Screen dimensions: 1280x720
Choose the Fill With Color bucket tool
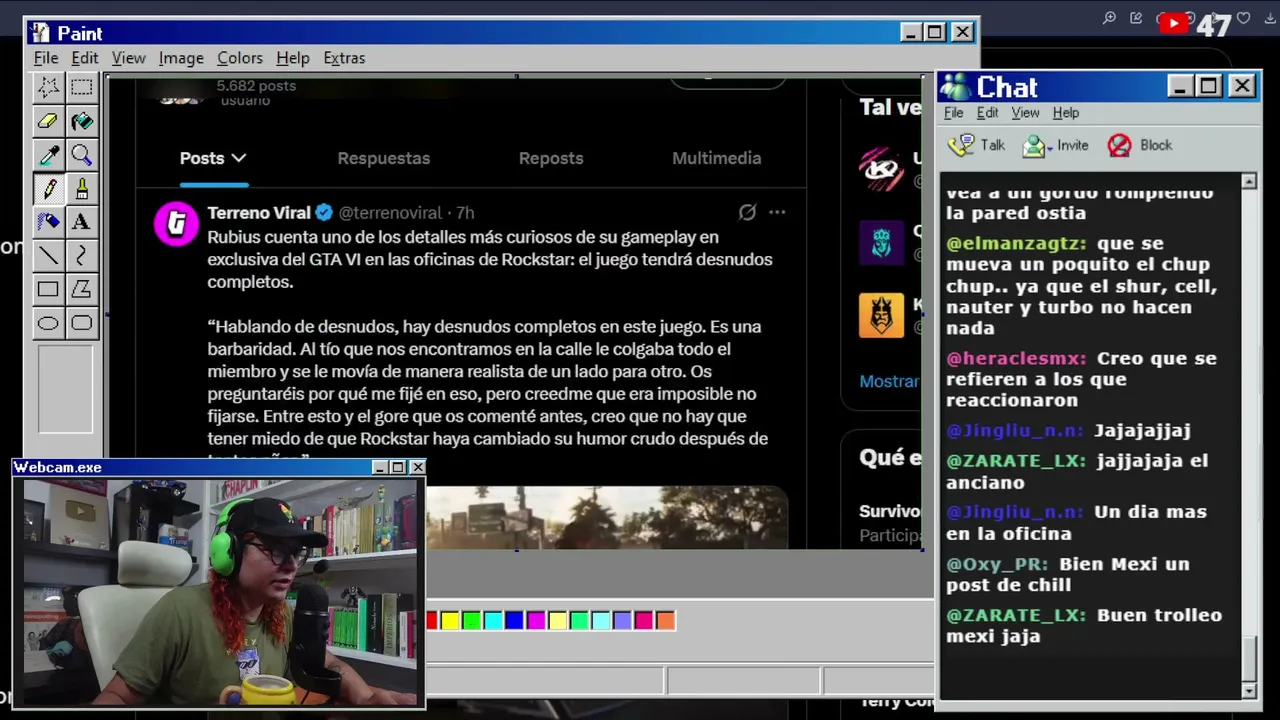tap(82, 121)
